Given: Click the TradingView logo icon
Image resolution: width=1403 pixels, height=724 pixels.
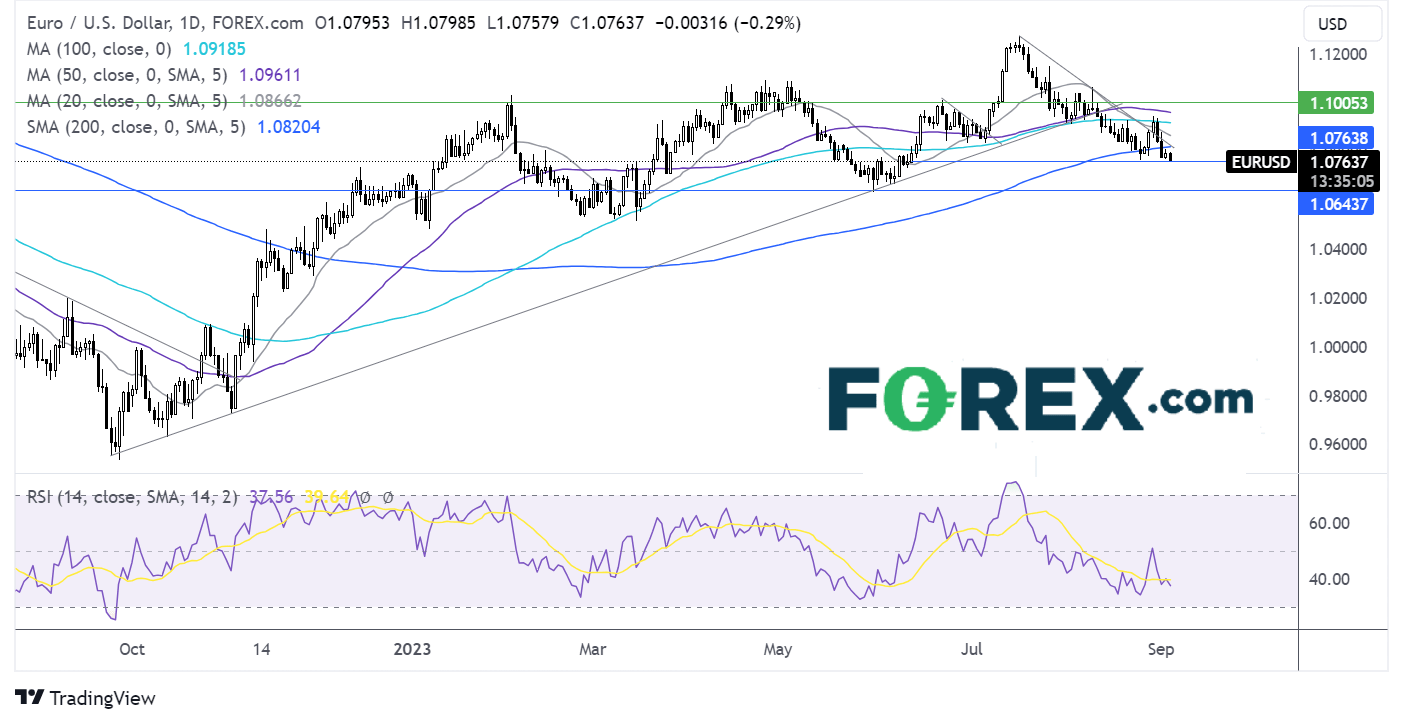Looking at the screenshot, I should tap(29, 698).
